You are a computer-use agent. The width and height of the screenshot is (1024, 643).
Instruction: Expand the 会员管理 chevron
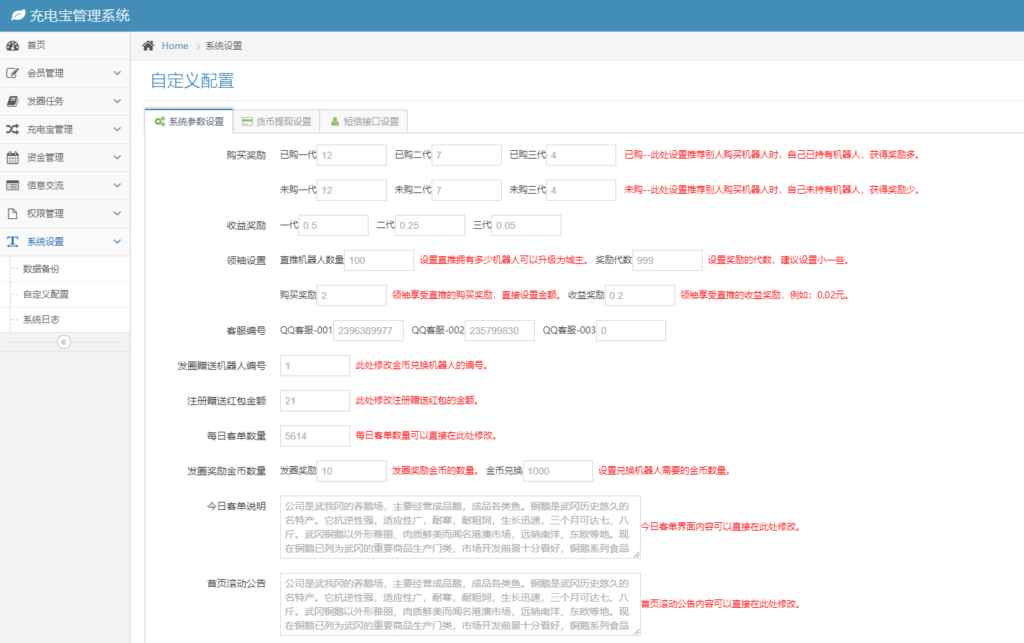(117, 73)
